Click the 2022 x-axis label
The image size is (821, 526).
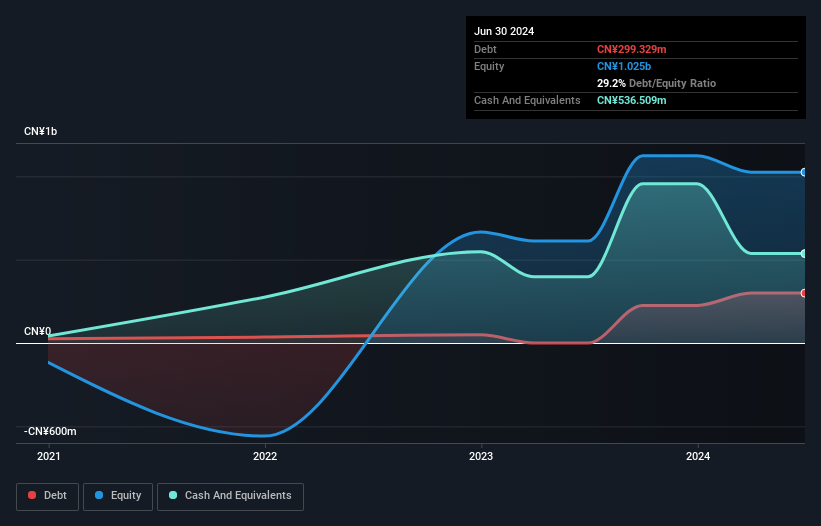tap(265, 456)
